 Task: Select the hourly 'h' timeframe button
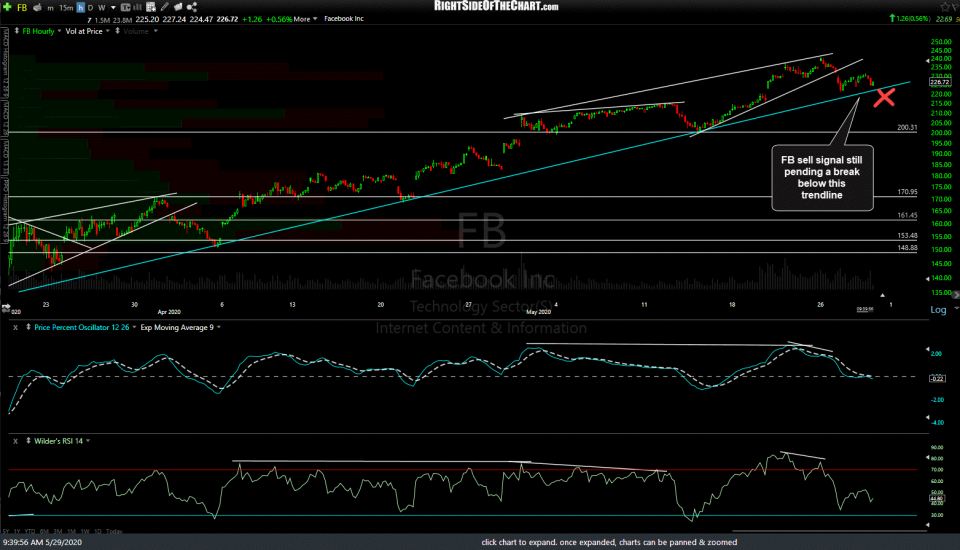(x=80, y=8)
